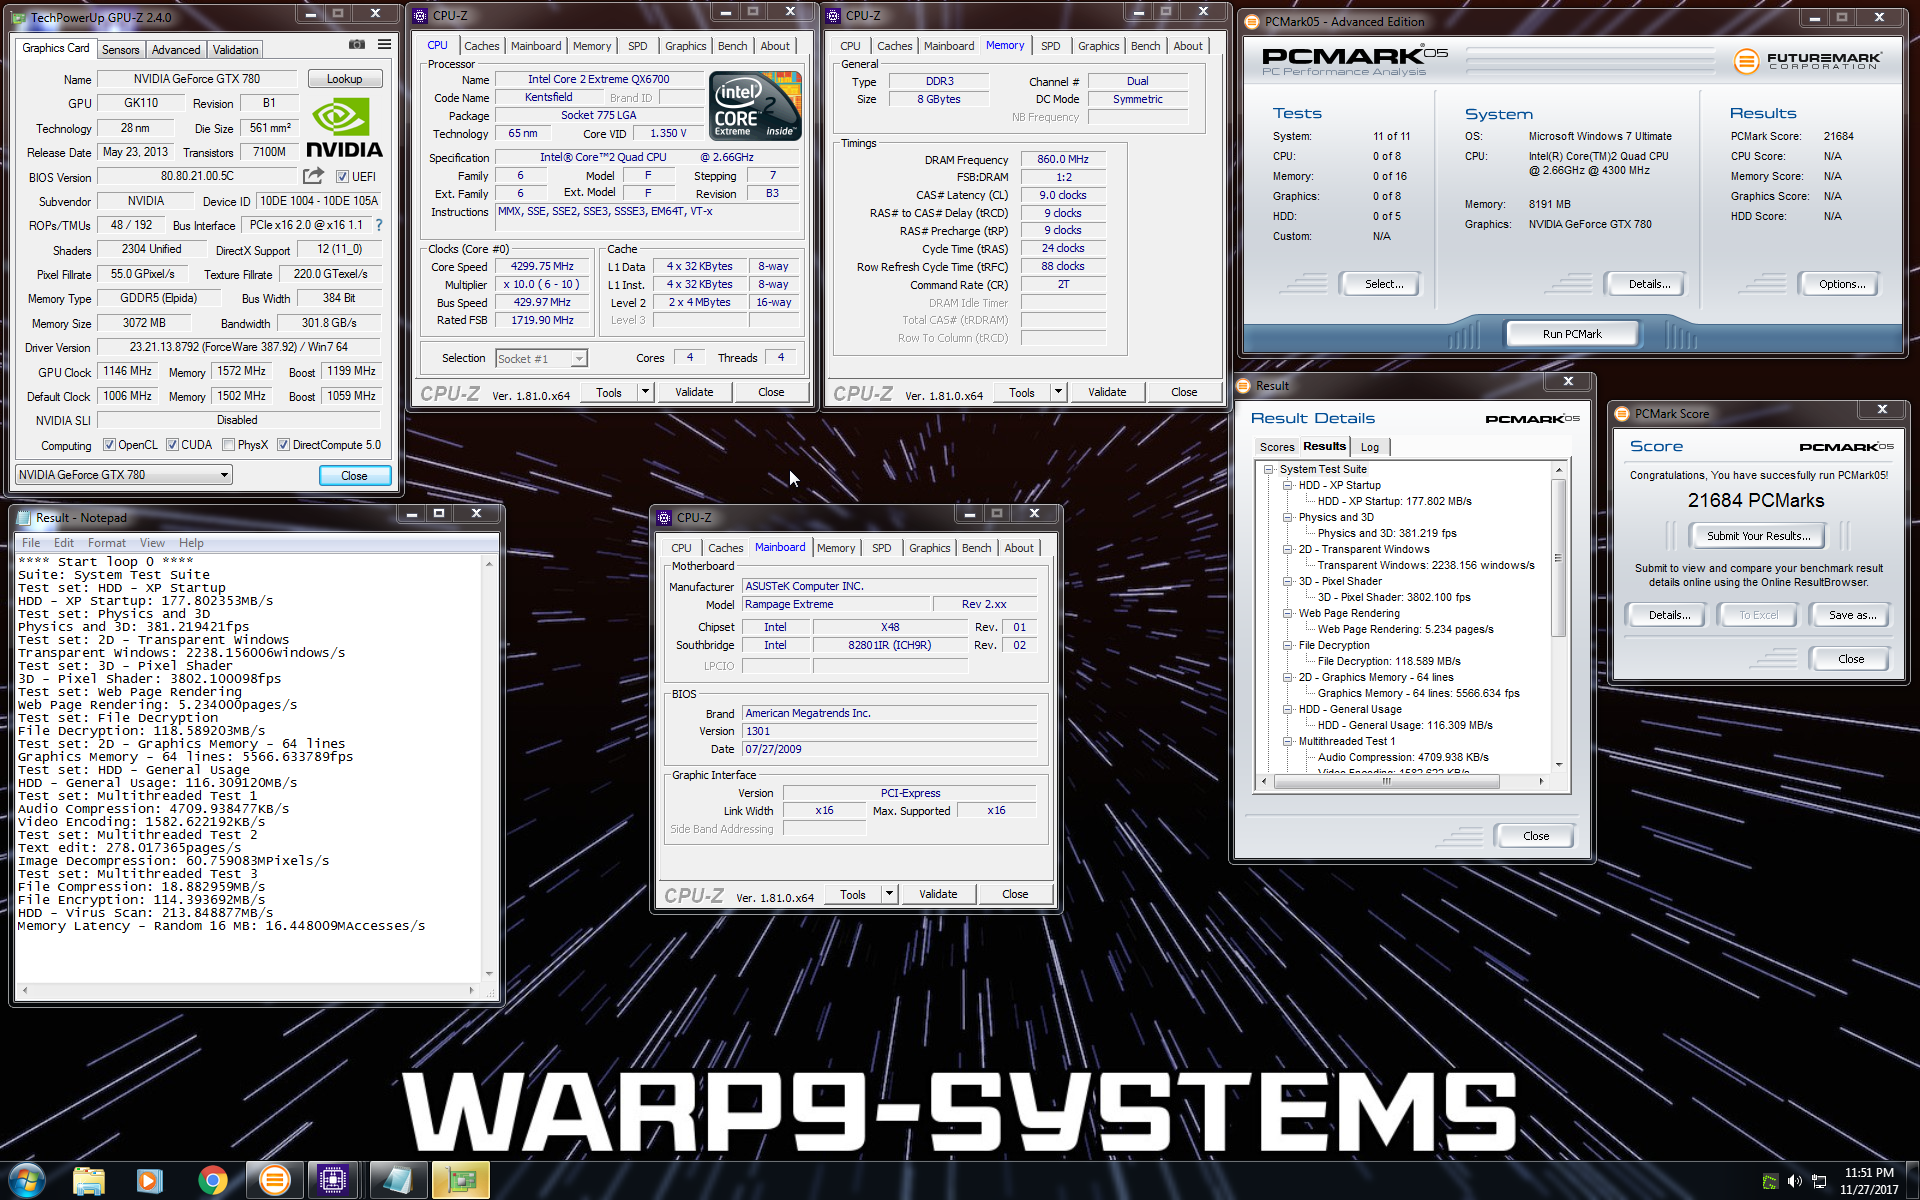Click BIOS version share/export icon in GPU-Z
Viewport: 1920px width, 1200px height.
313,176
